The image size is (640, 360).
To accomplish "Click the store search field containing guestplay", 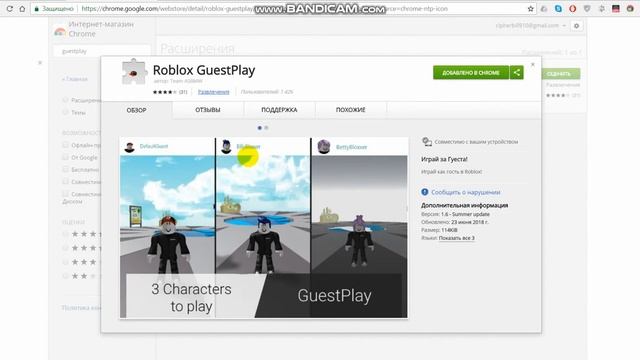I will pos(102,51).
